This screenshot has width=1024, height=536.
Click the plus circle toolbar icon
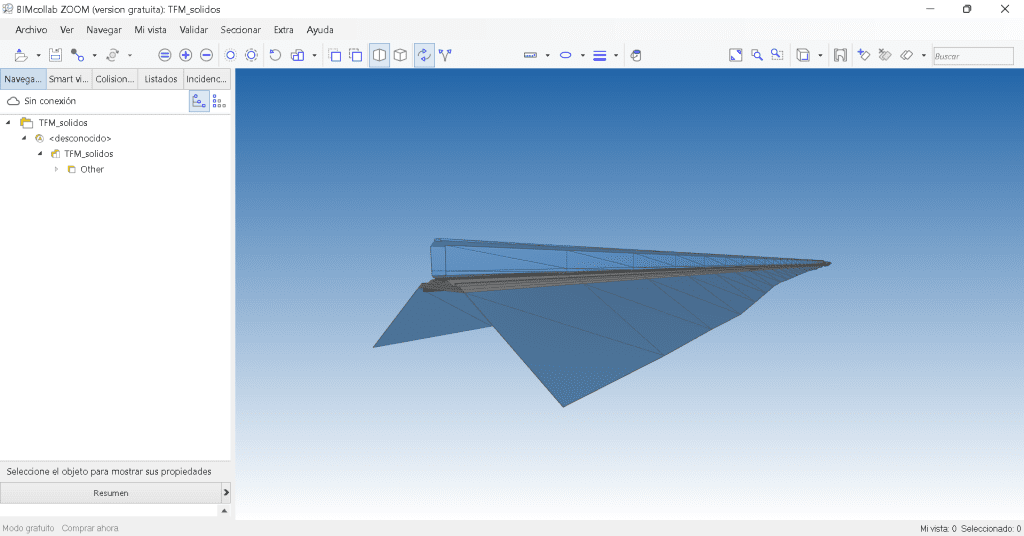click(x=185, y=56)
